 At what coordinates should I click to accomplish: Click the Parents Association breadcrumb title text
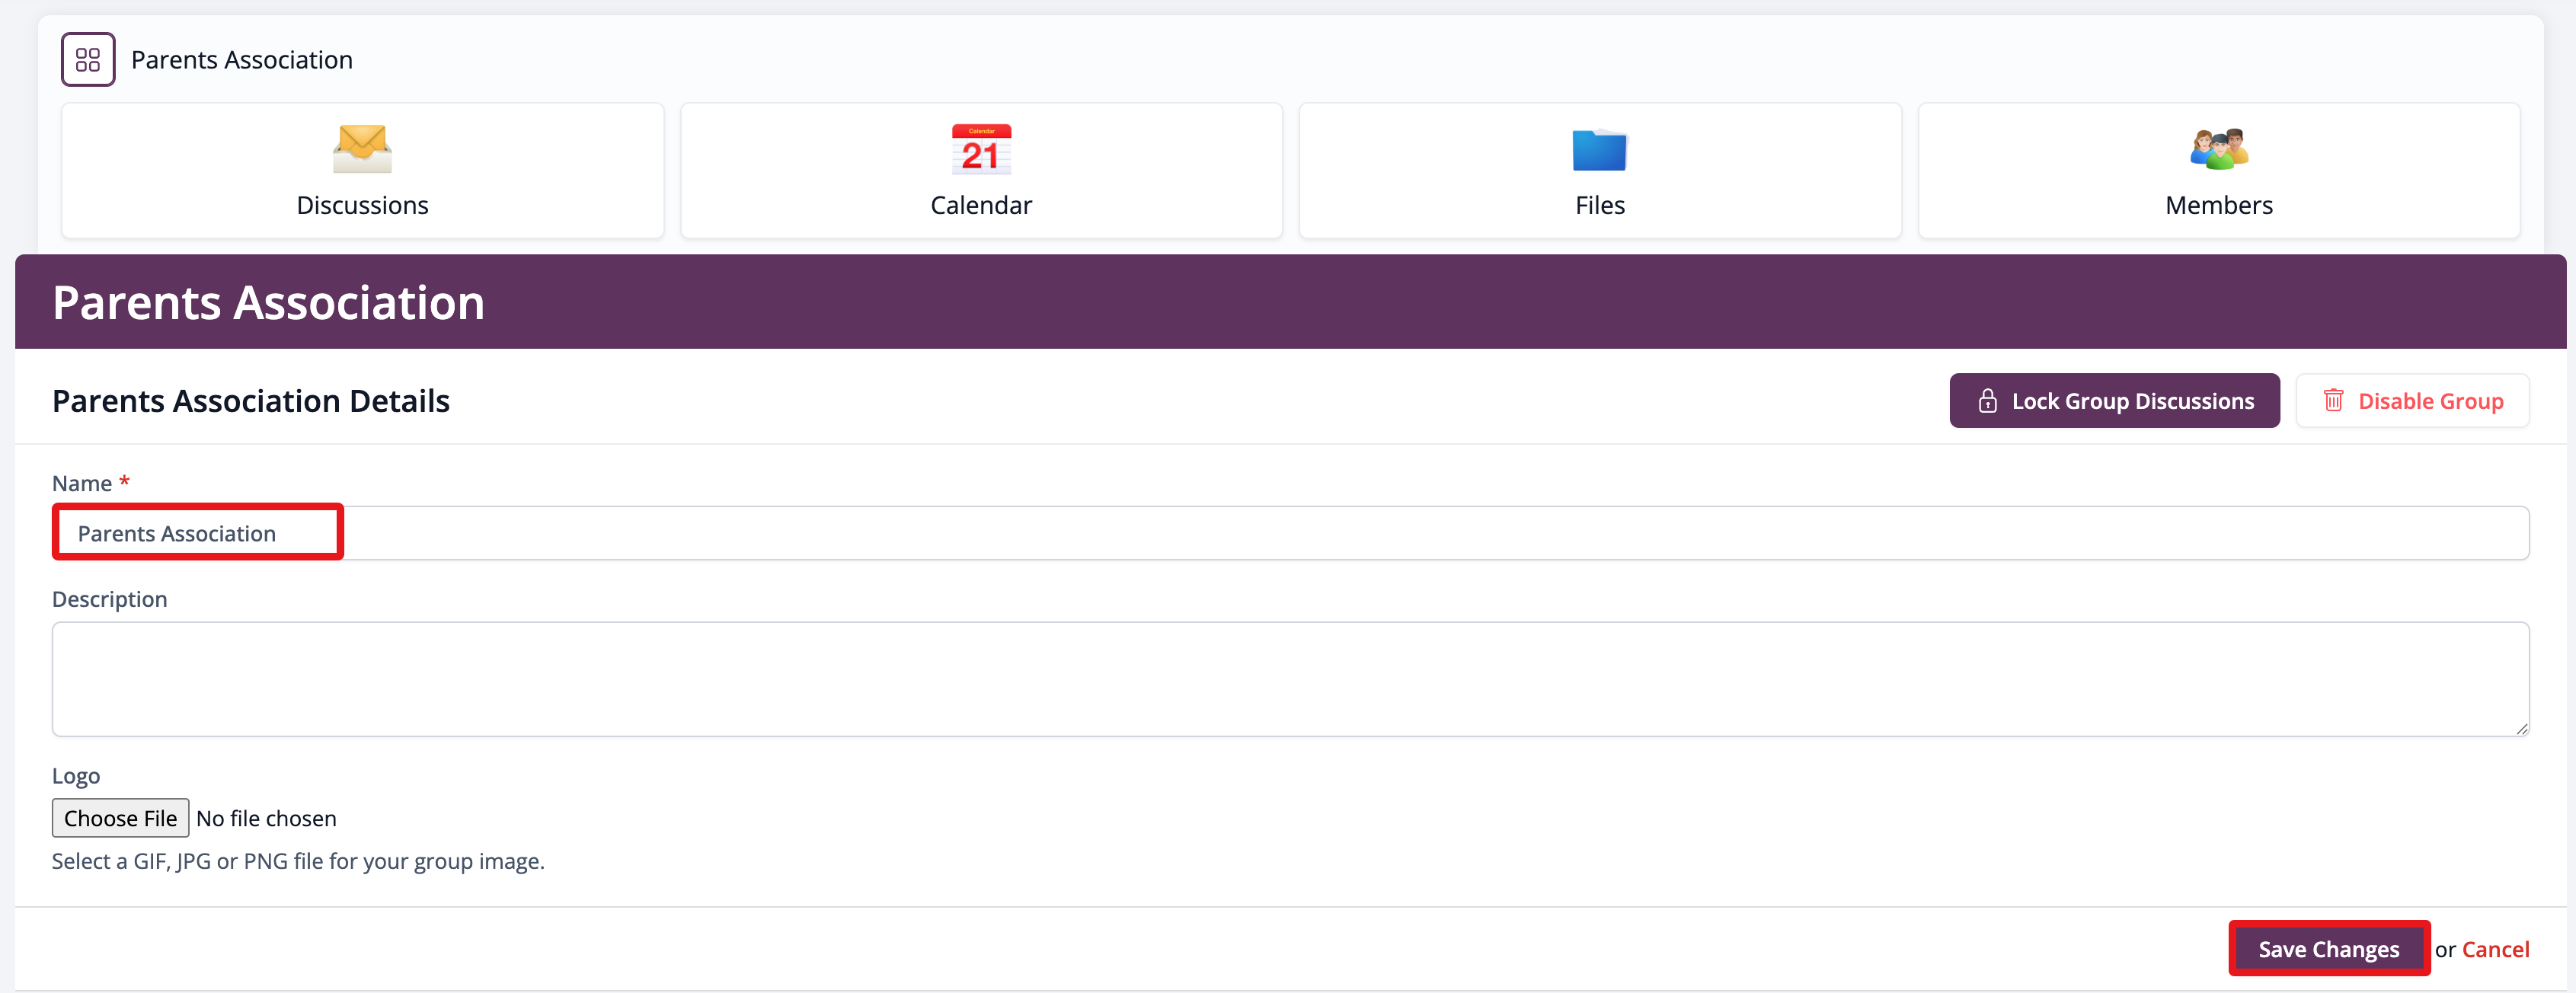[242, 60]
